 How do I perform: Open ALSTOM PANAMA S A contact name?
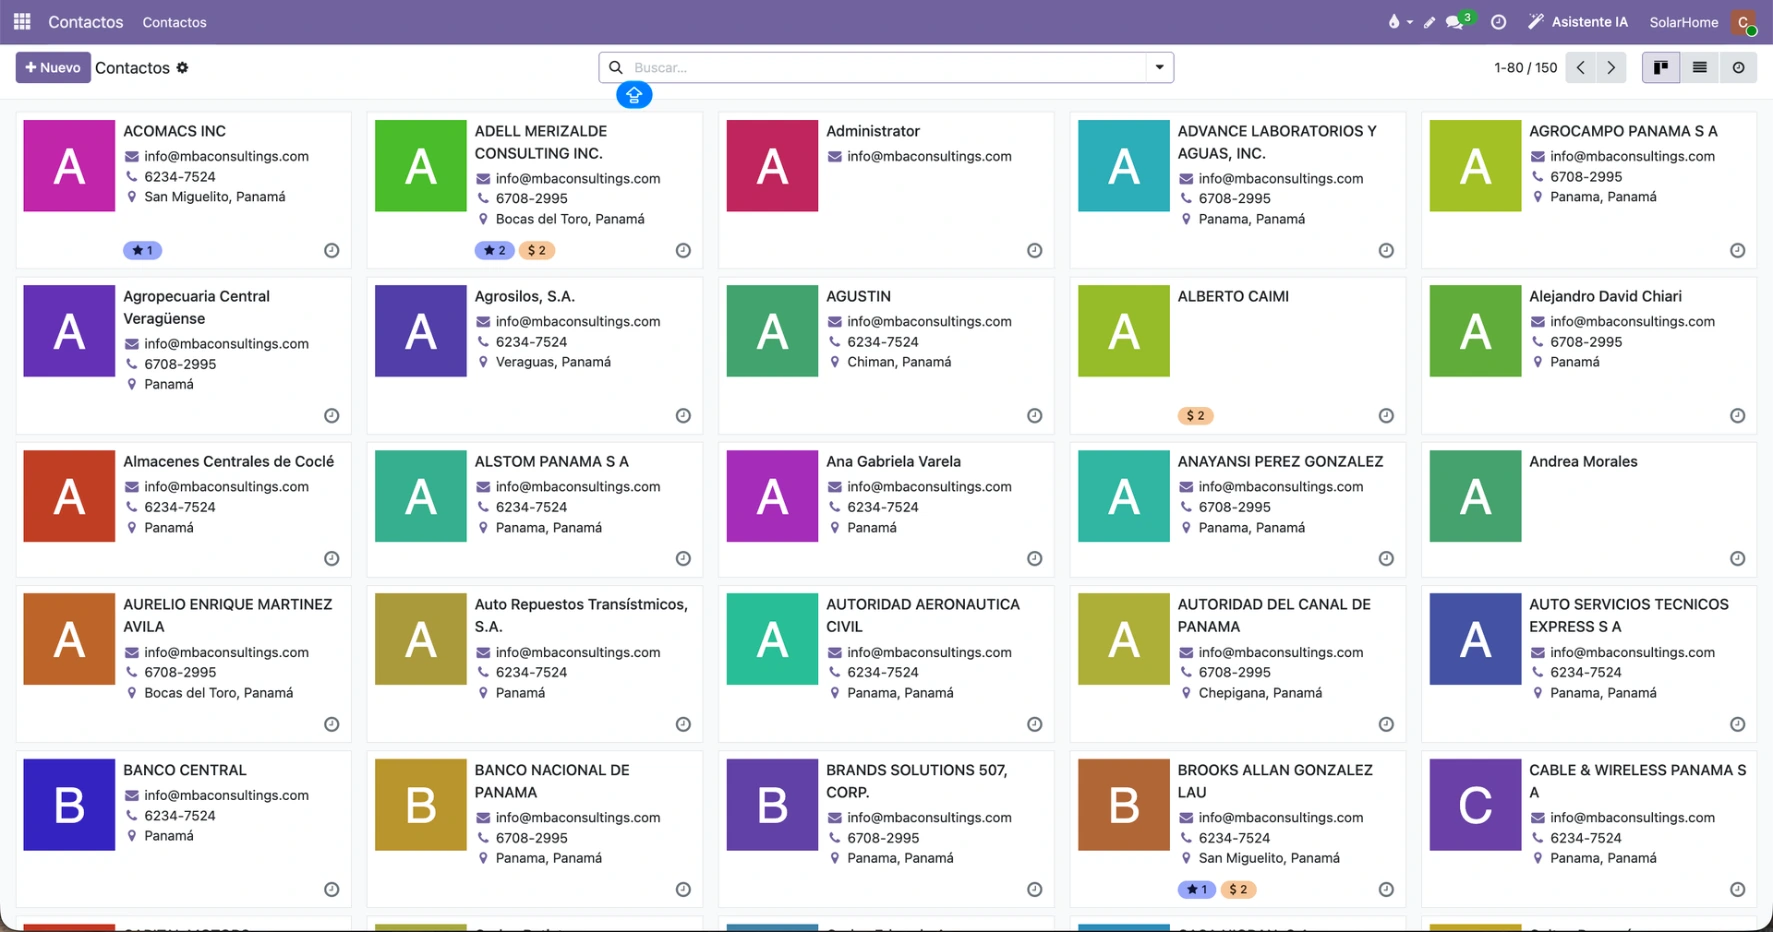click(551, 461)
